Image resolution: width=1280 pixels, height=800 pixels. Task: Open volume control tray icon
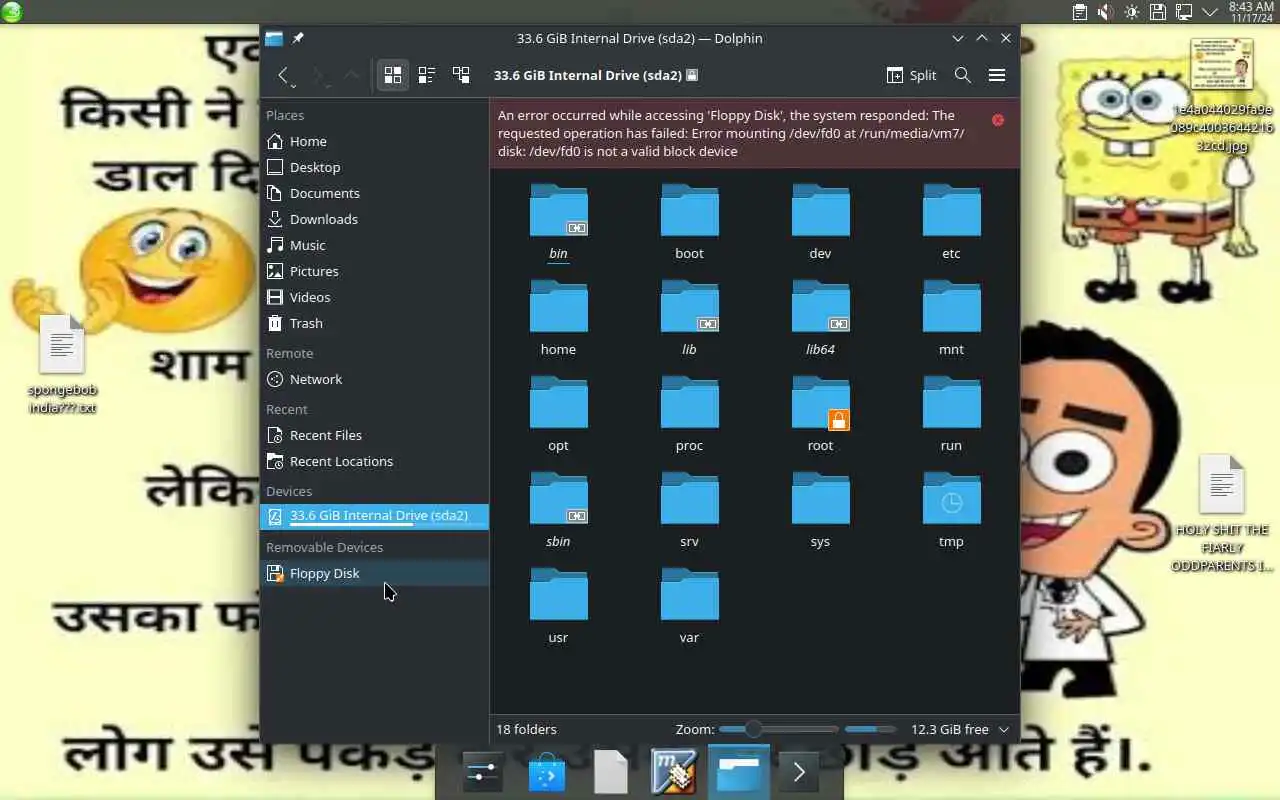1105,12
